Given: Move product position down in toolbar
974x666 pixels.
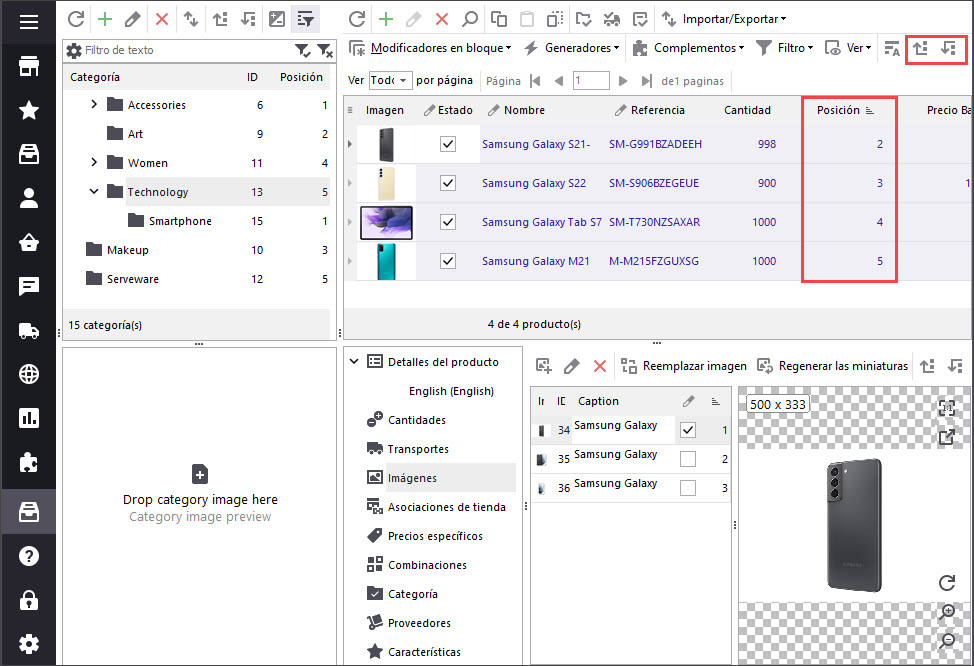Looking at the screenshot, I should click(948, 48).
